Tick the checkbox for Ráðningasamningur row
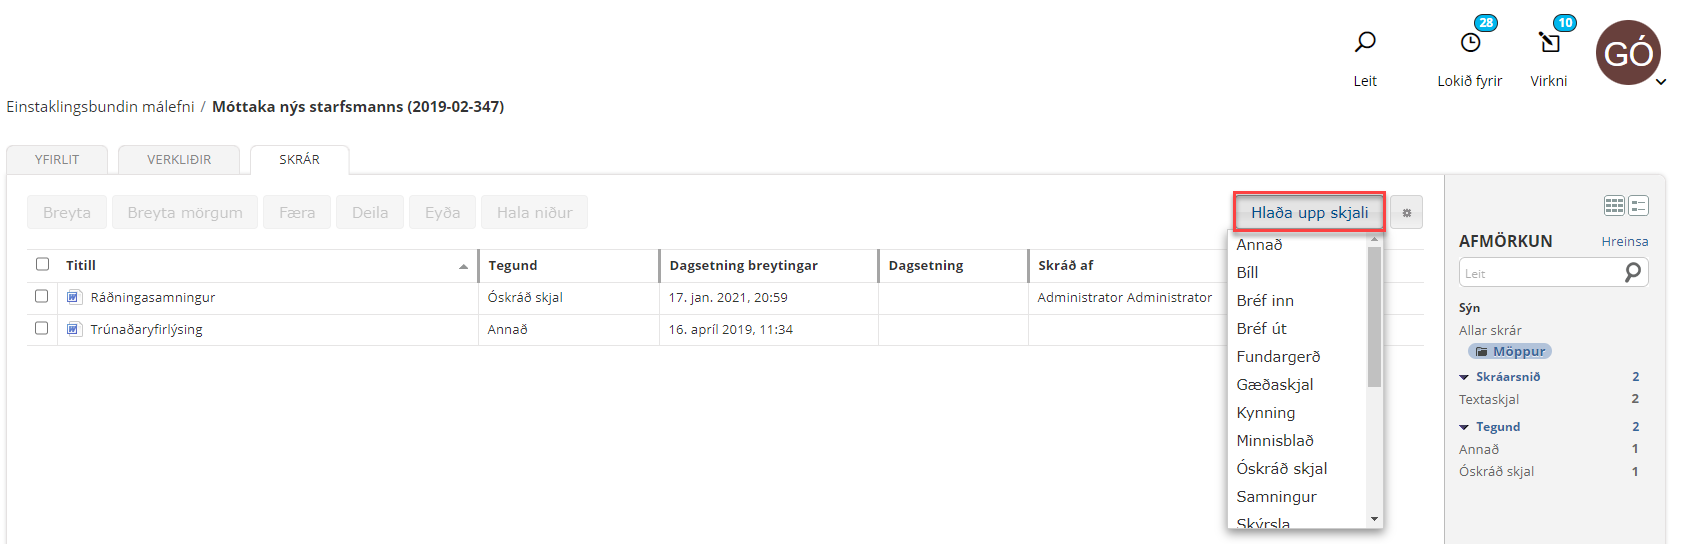The width and height of the screenshot is (1686, 544). 42,296
